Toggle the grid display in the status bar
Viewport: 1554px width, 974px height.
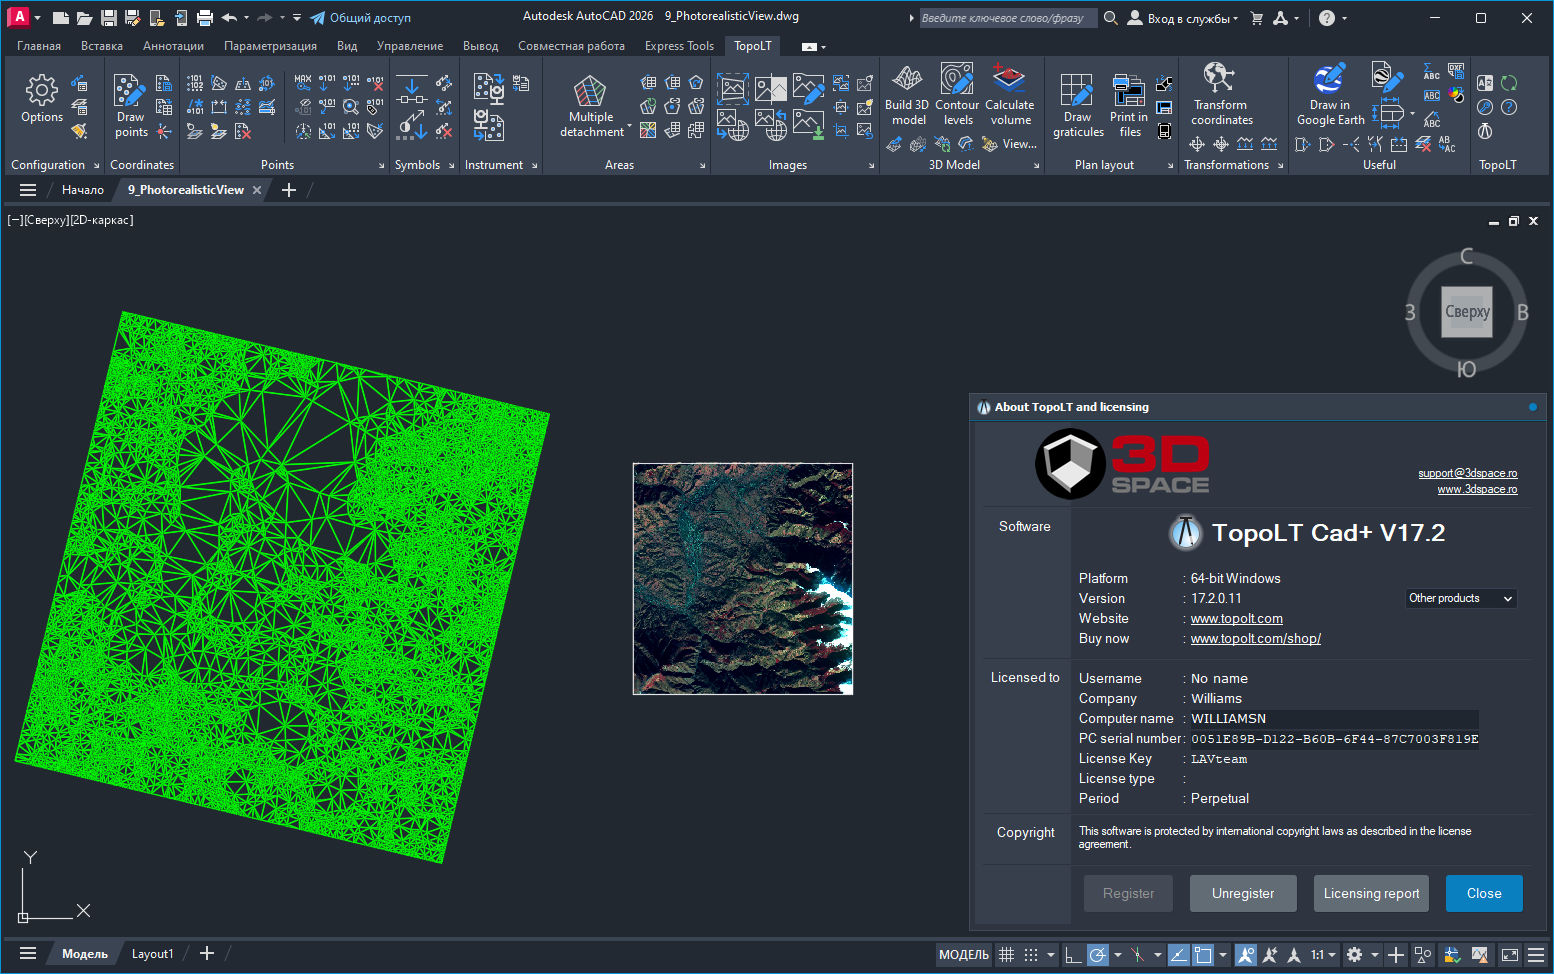1006,954
